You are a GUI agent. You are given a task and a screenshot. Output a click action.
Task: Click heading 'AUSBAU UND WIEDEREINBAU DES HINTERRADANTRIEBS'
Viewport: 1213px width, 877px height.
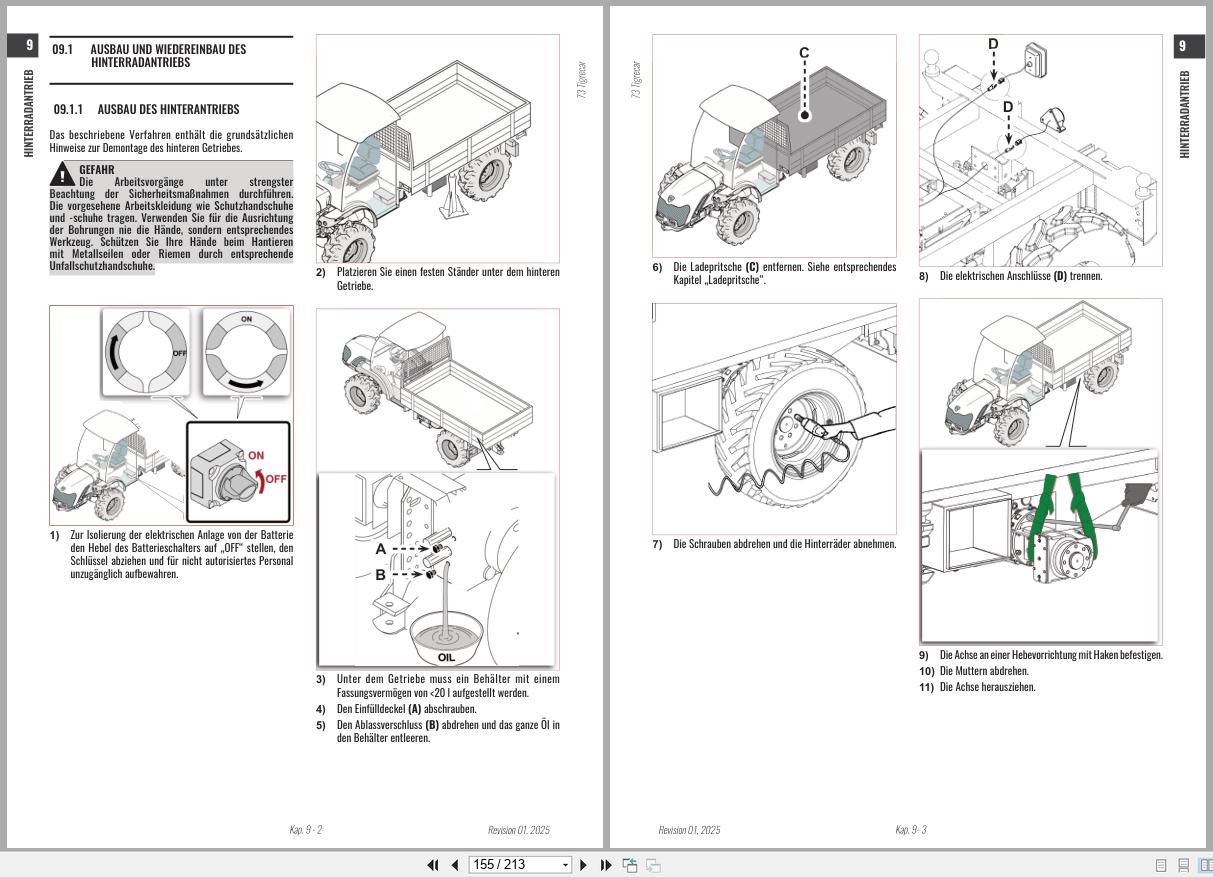pyautogui.click(x=168, y=56)
